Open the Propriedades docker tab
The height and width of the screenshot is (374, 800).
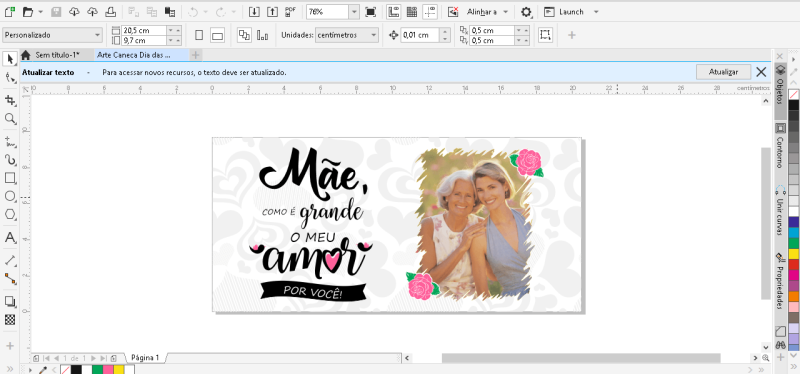tap(780, 281)
